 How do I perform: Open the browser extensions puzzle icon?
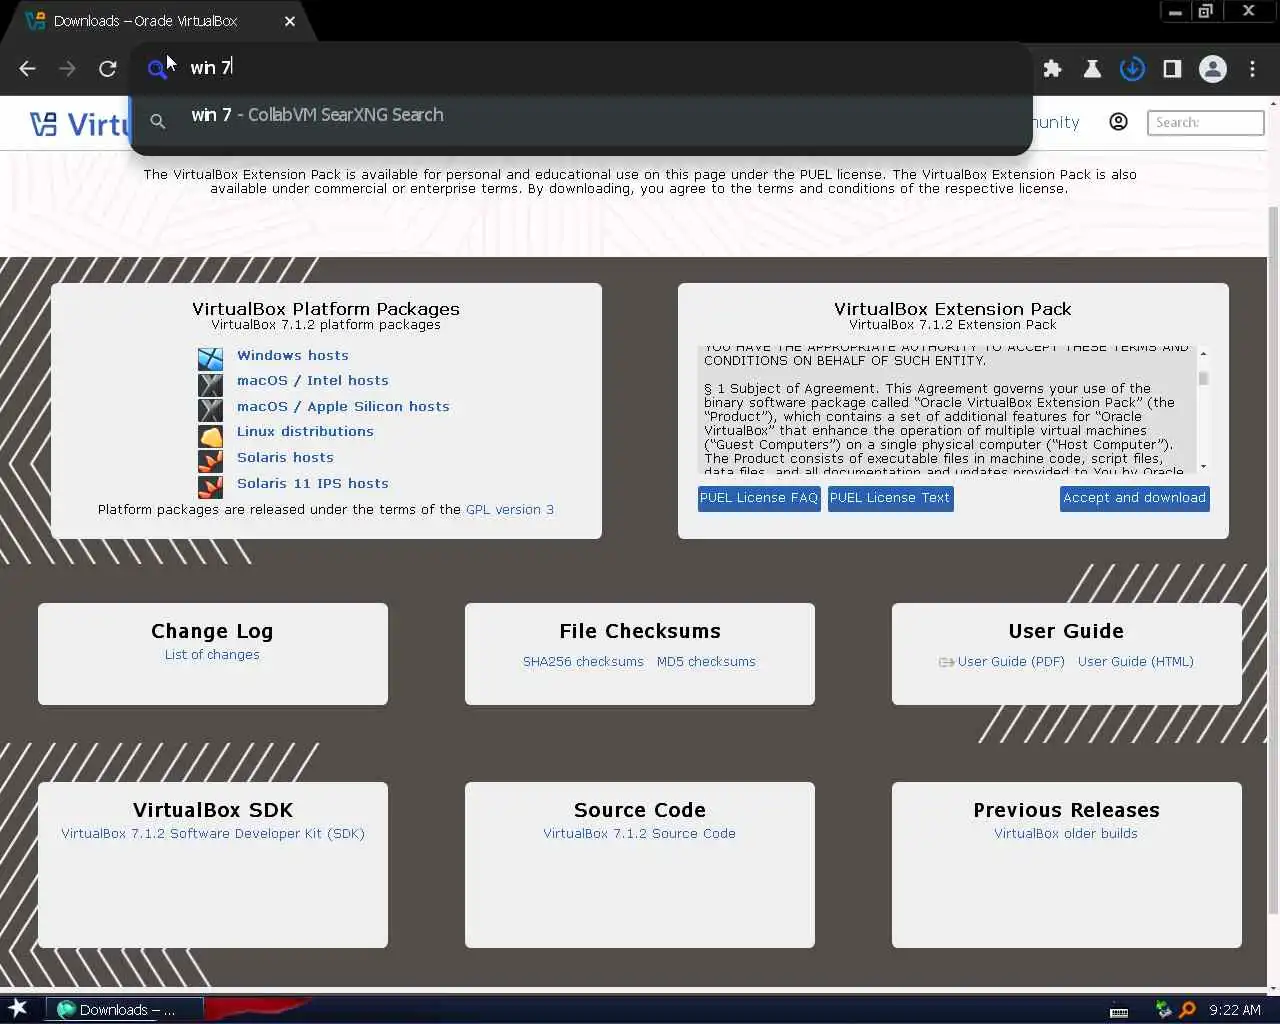coord(1052,69)
